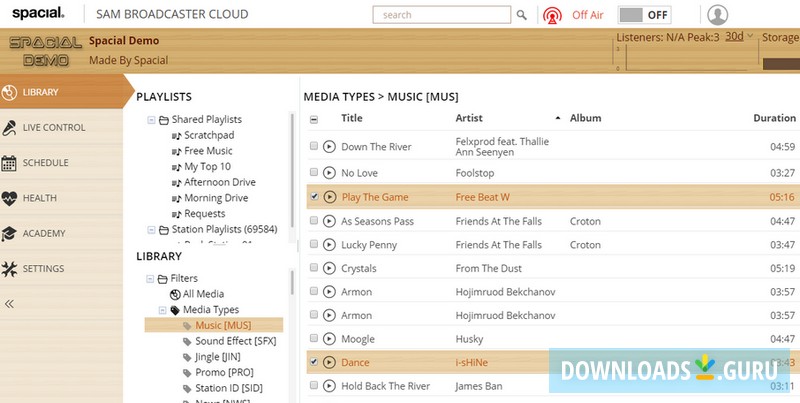Screen dimensions: 800x403
Task: Uncheck the Play The Game checkbox
Action: tap(314, 197)
